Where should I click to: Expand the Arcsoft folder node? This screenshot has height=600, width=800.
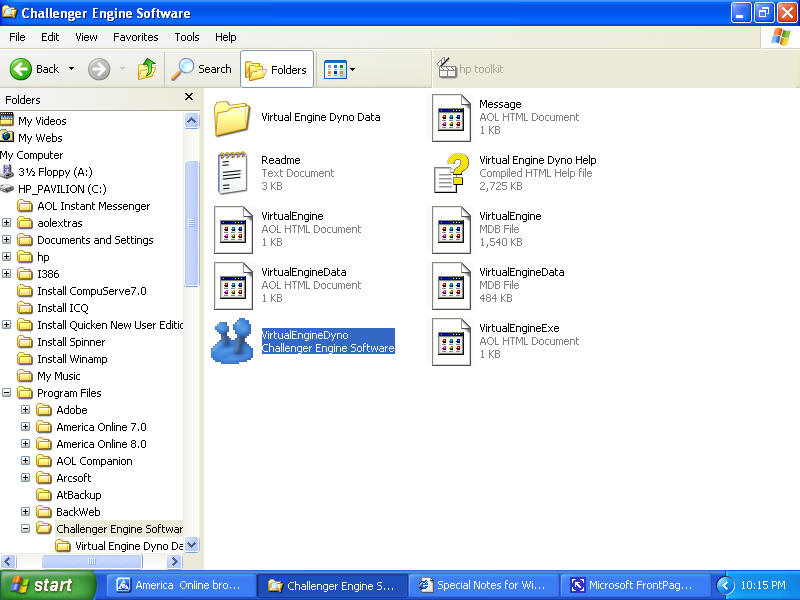26,478
